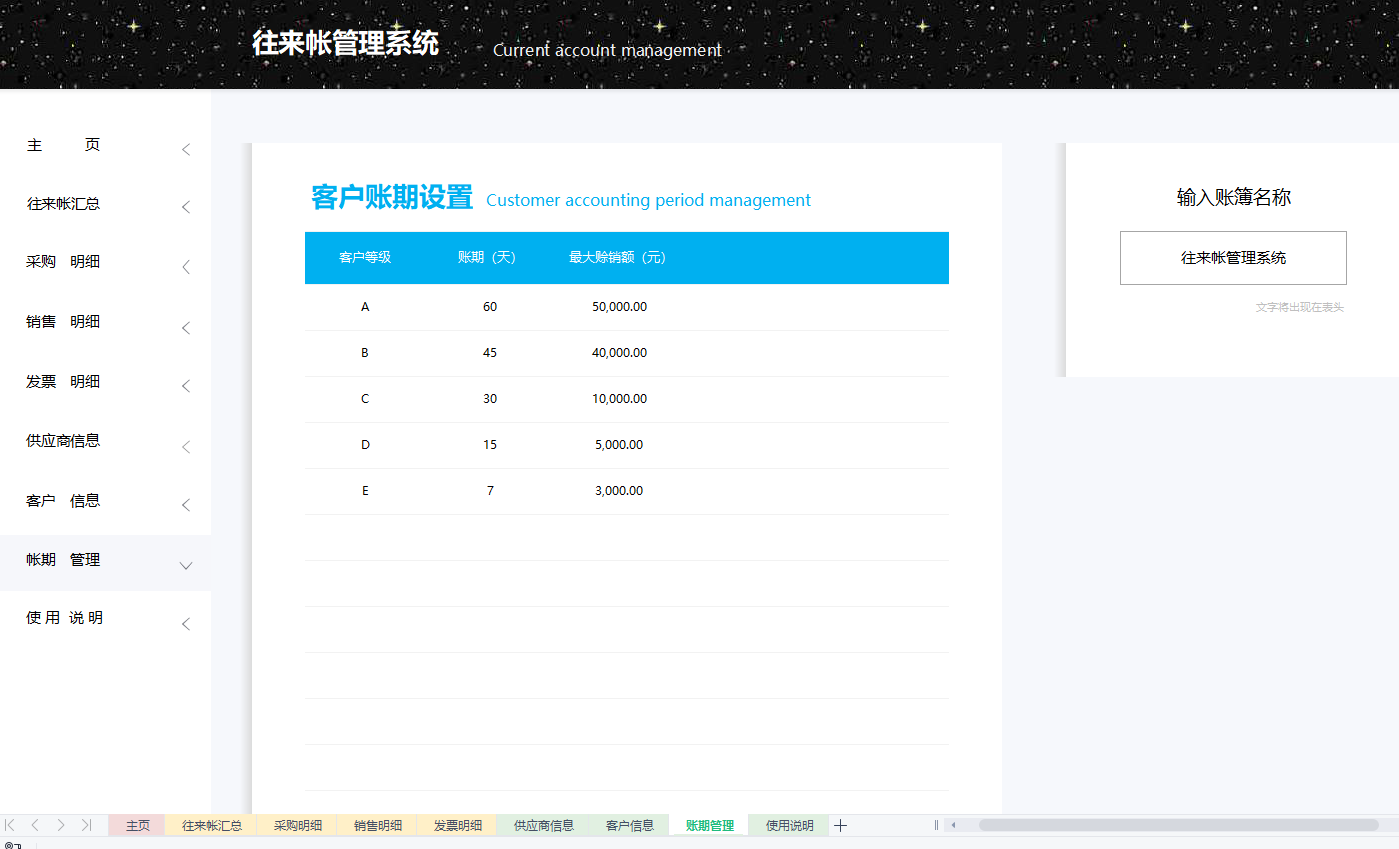Open the 使用说明 sheet tab
This screenshot has height=849, width=1399.
787,825
